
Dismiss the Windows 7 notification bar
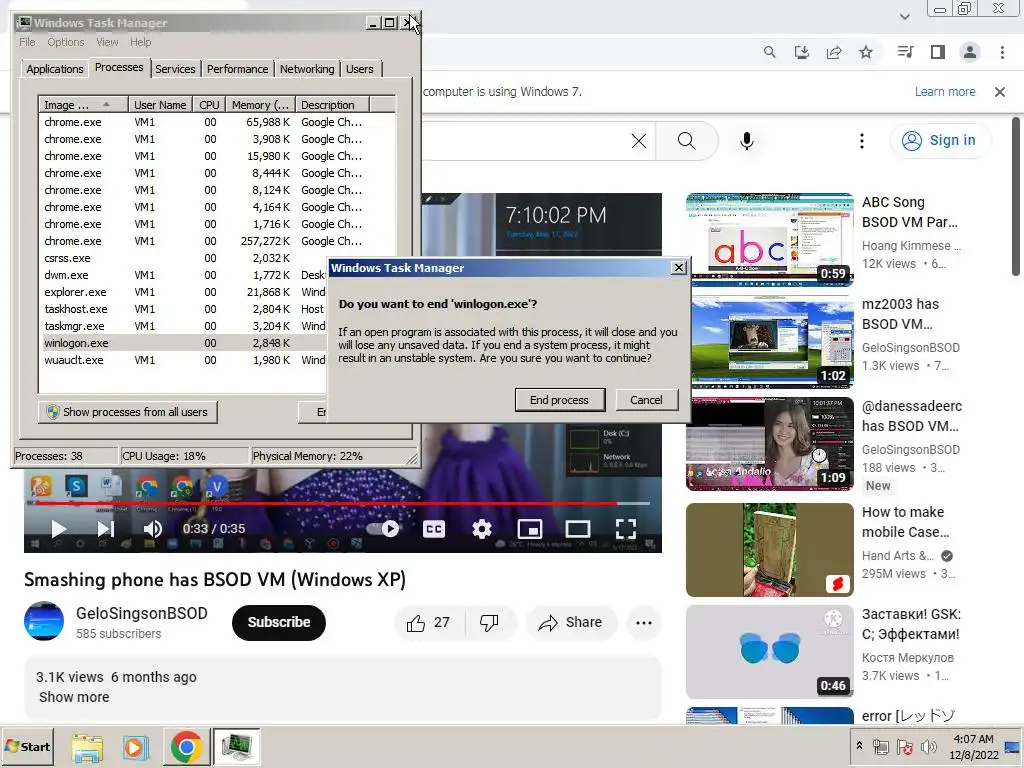click(999, 91)
